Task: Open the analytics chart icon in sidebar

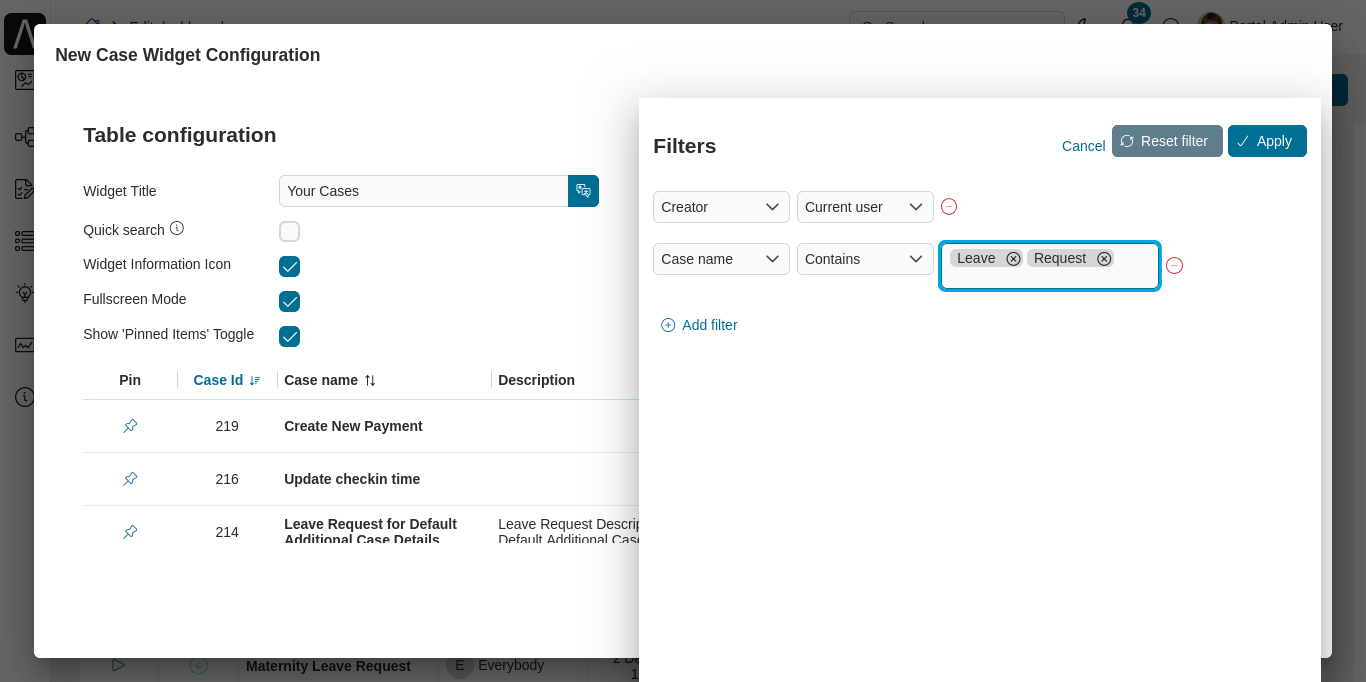Action: tap(25, 345)
